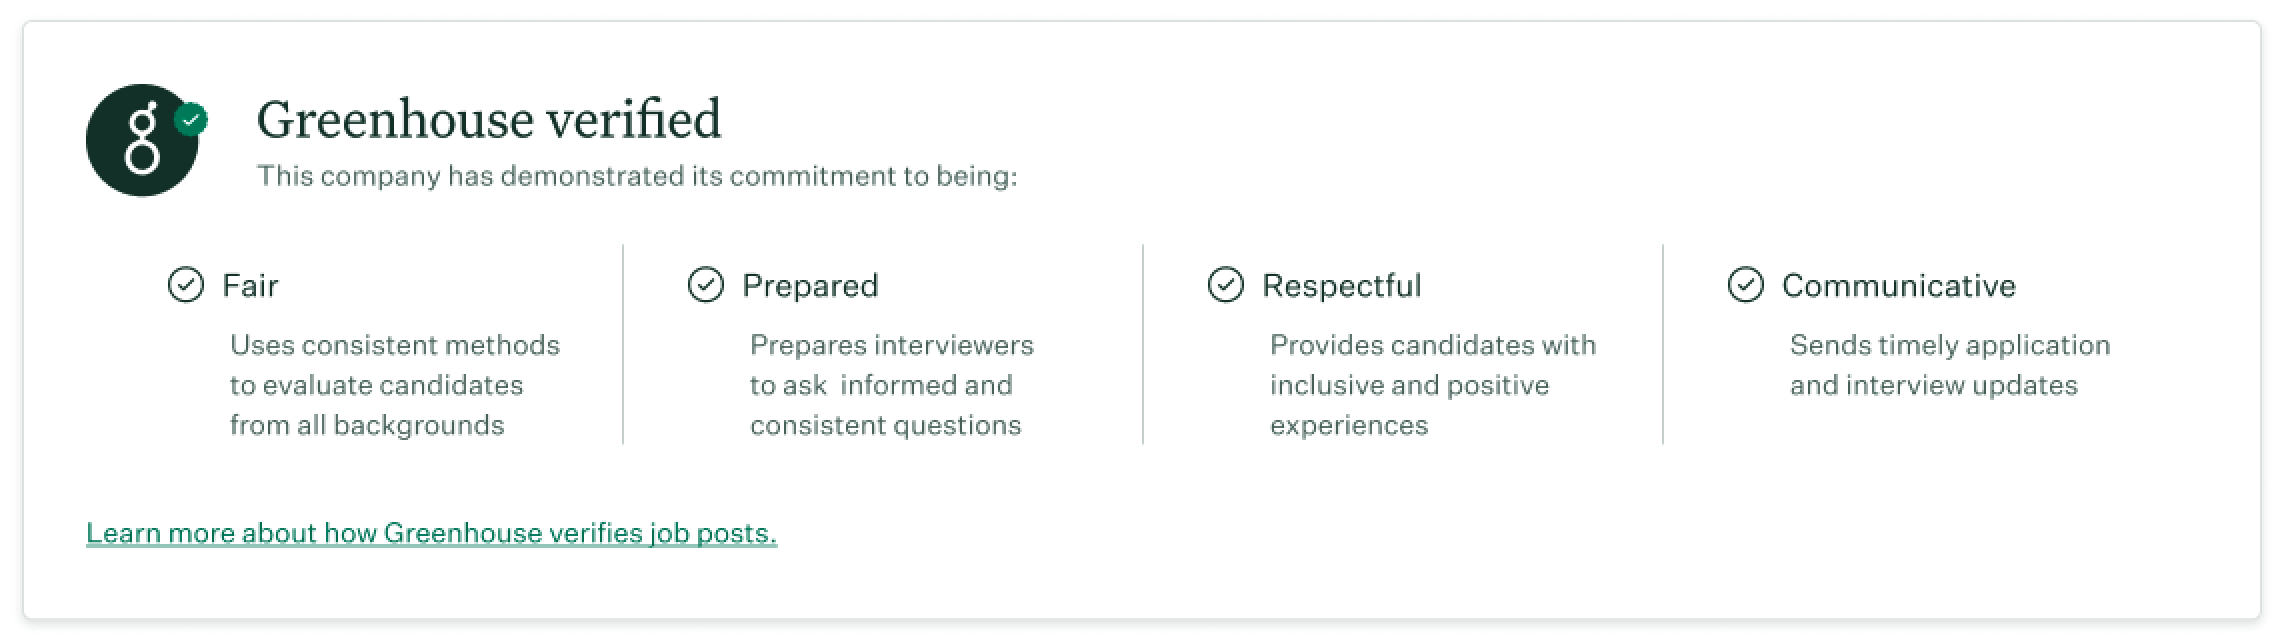Screen dimensions: 2284x638
Task: Click the Prepared description about interviewers
Action: point(892,385)
